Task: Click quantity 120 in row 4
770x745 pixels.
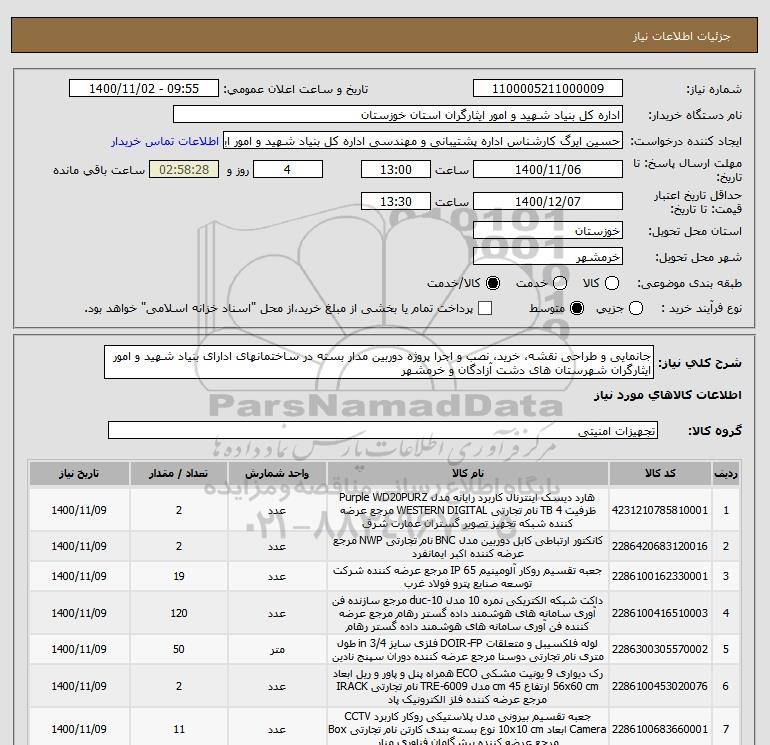Action: pyautogui.click(x=179, y=613)
